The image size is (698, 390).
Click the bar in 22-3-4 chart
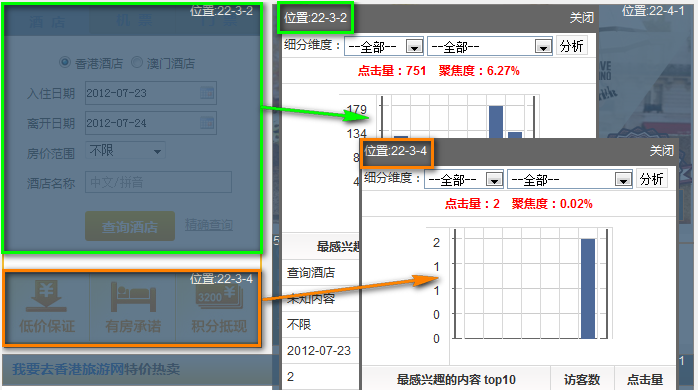pyautogui.click(x=588, y=288)
